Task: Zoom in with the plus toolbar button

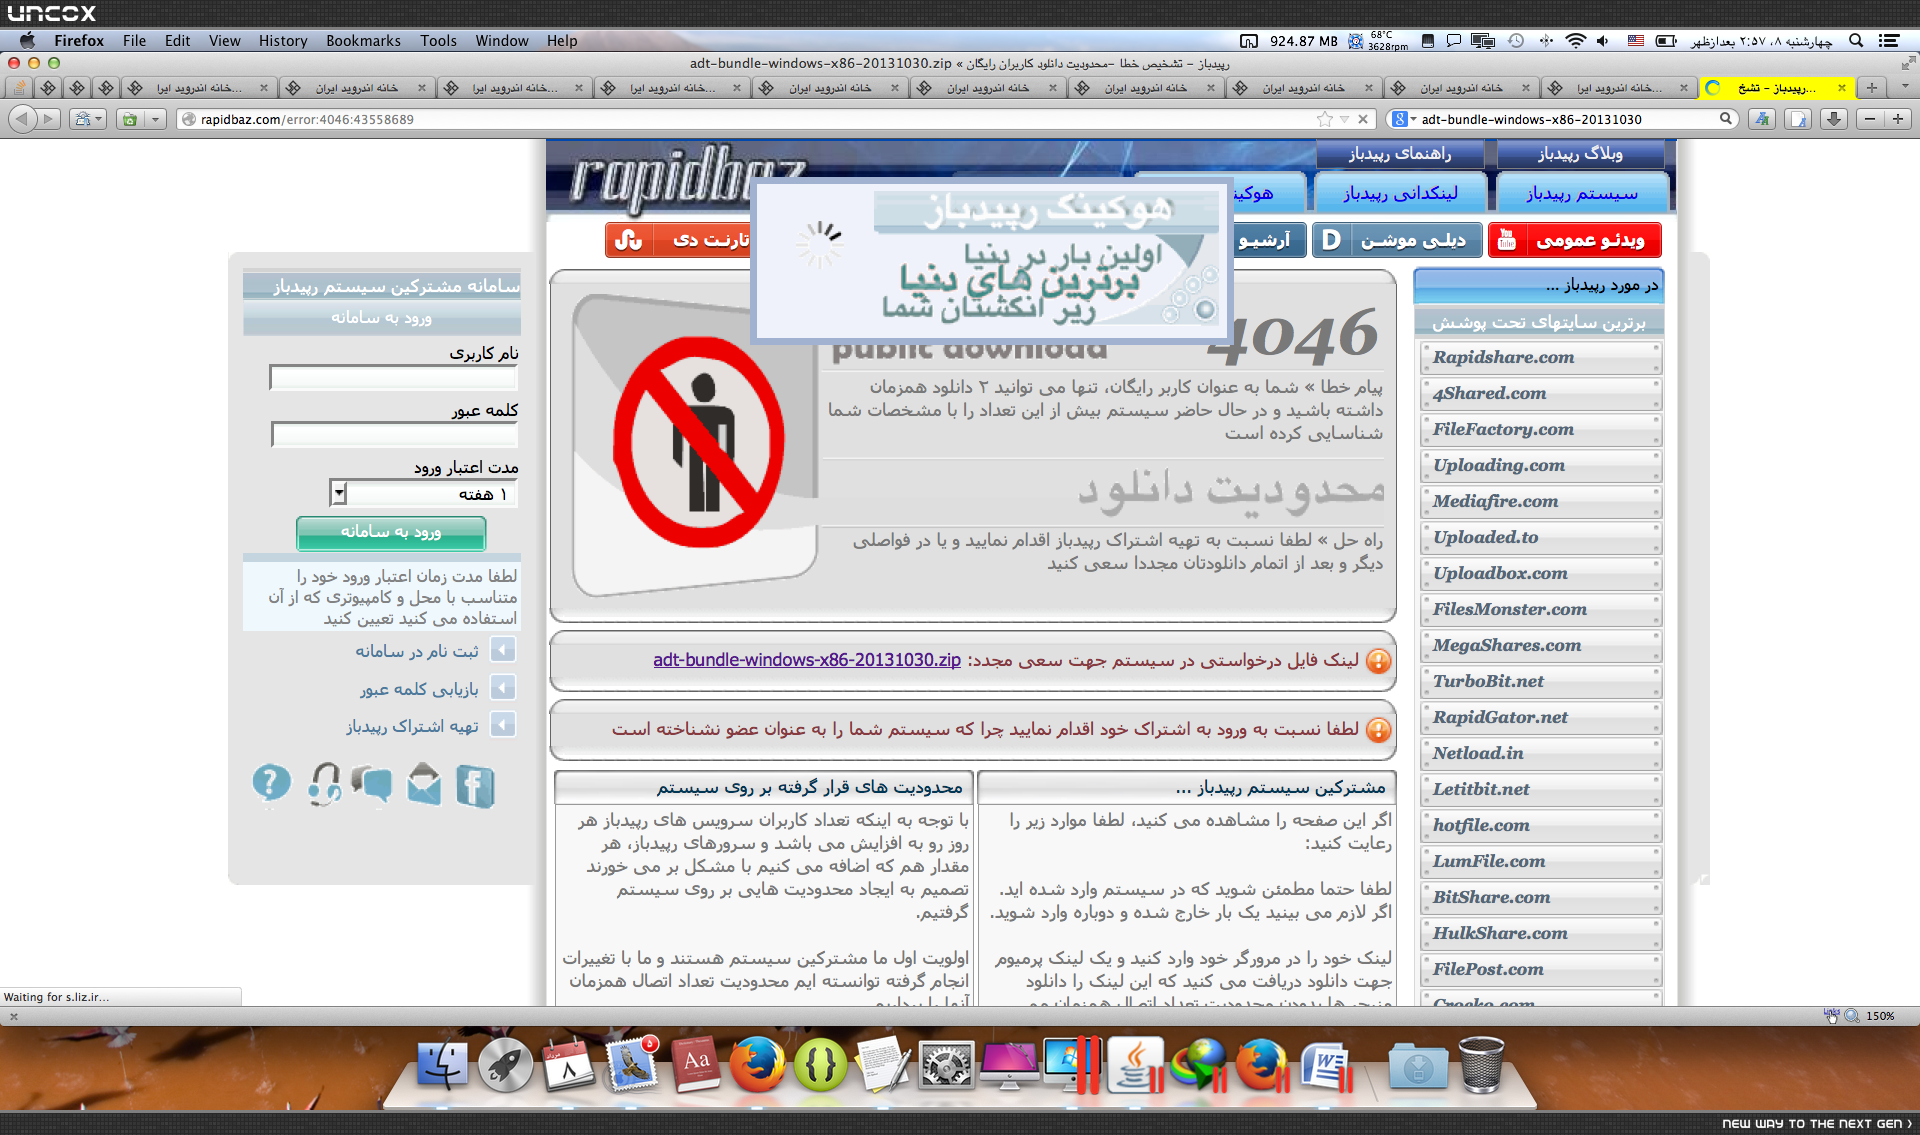Action: (x=1898, y=119)
